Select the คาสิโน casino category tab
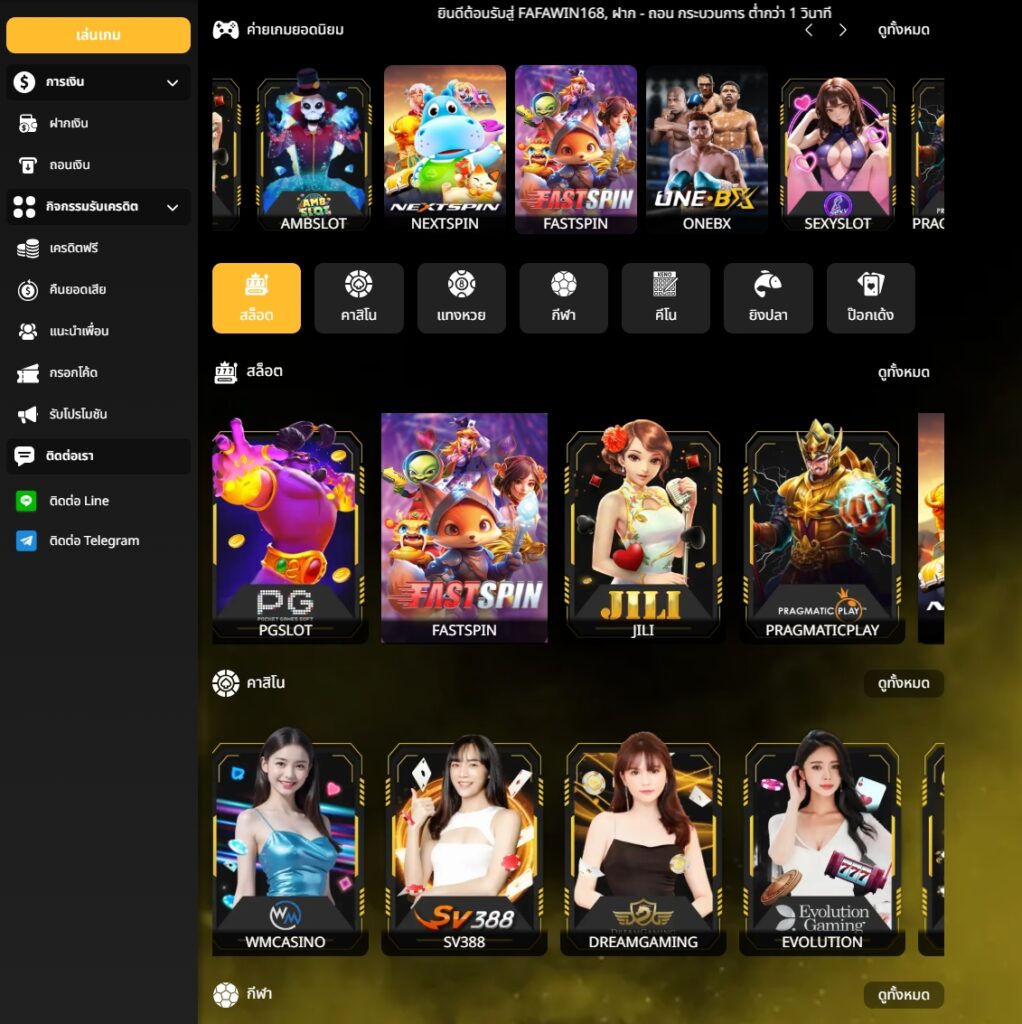1022x1024 pixels. (359, 298)
